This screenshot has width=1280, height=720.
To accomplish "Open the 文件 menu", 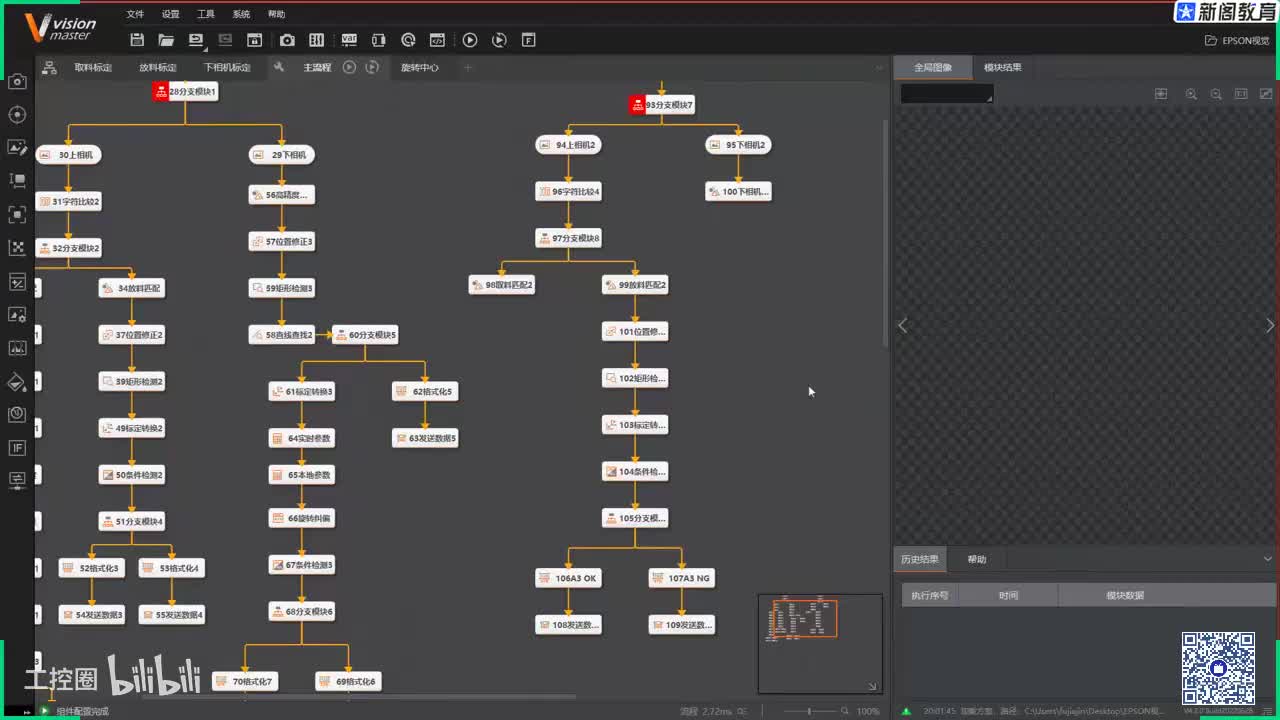I will [x=136, y=14].
